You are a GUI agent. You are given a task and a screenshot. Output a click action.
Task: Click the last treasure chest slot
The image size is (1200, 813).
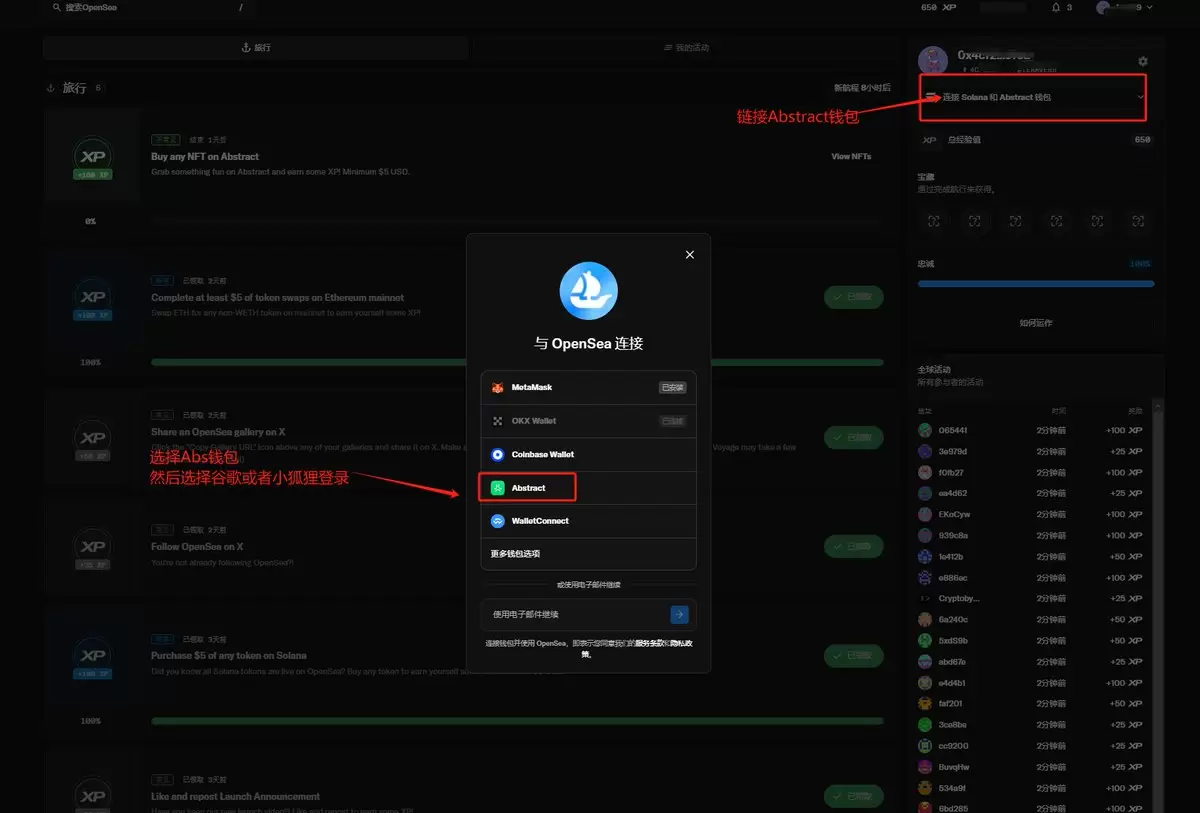1138,221
